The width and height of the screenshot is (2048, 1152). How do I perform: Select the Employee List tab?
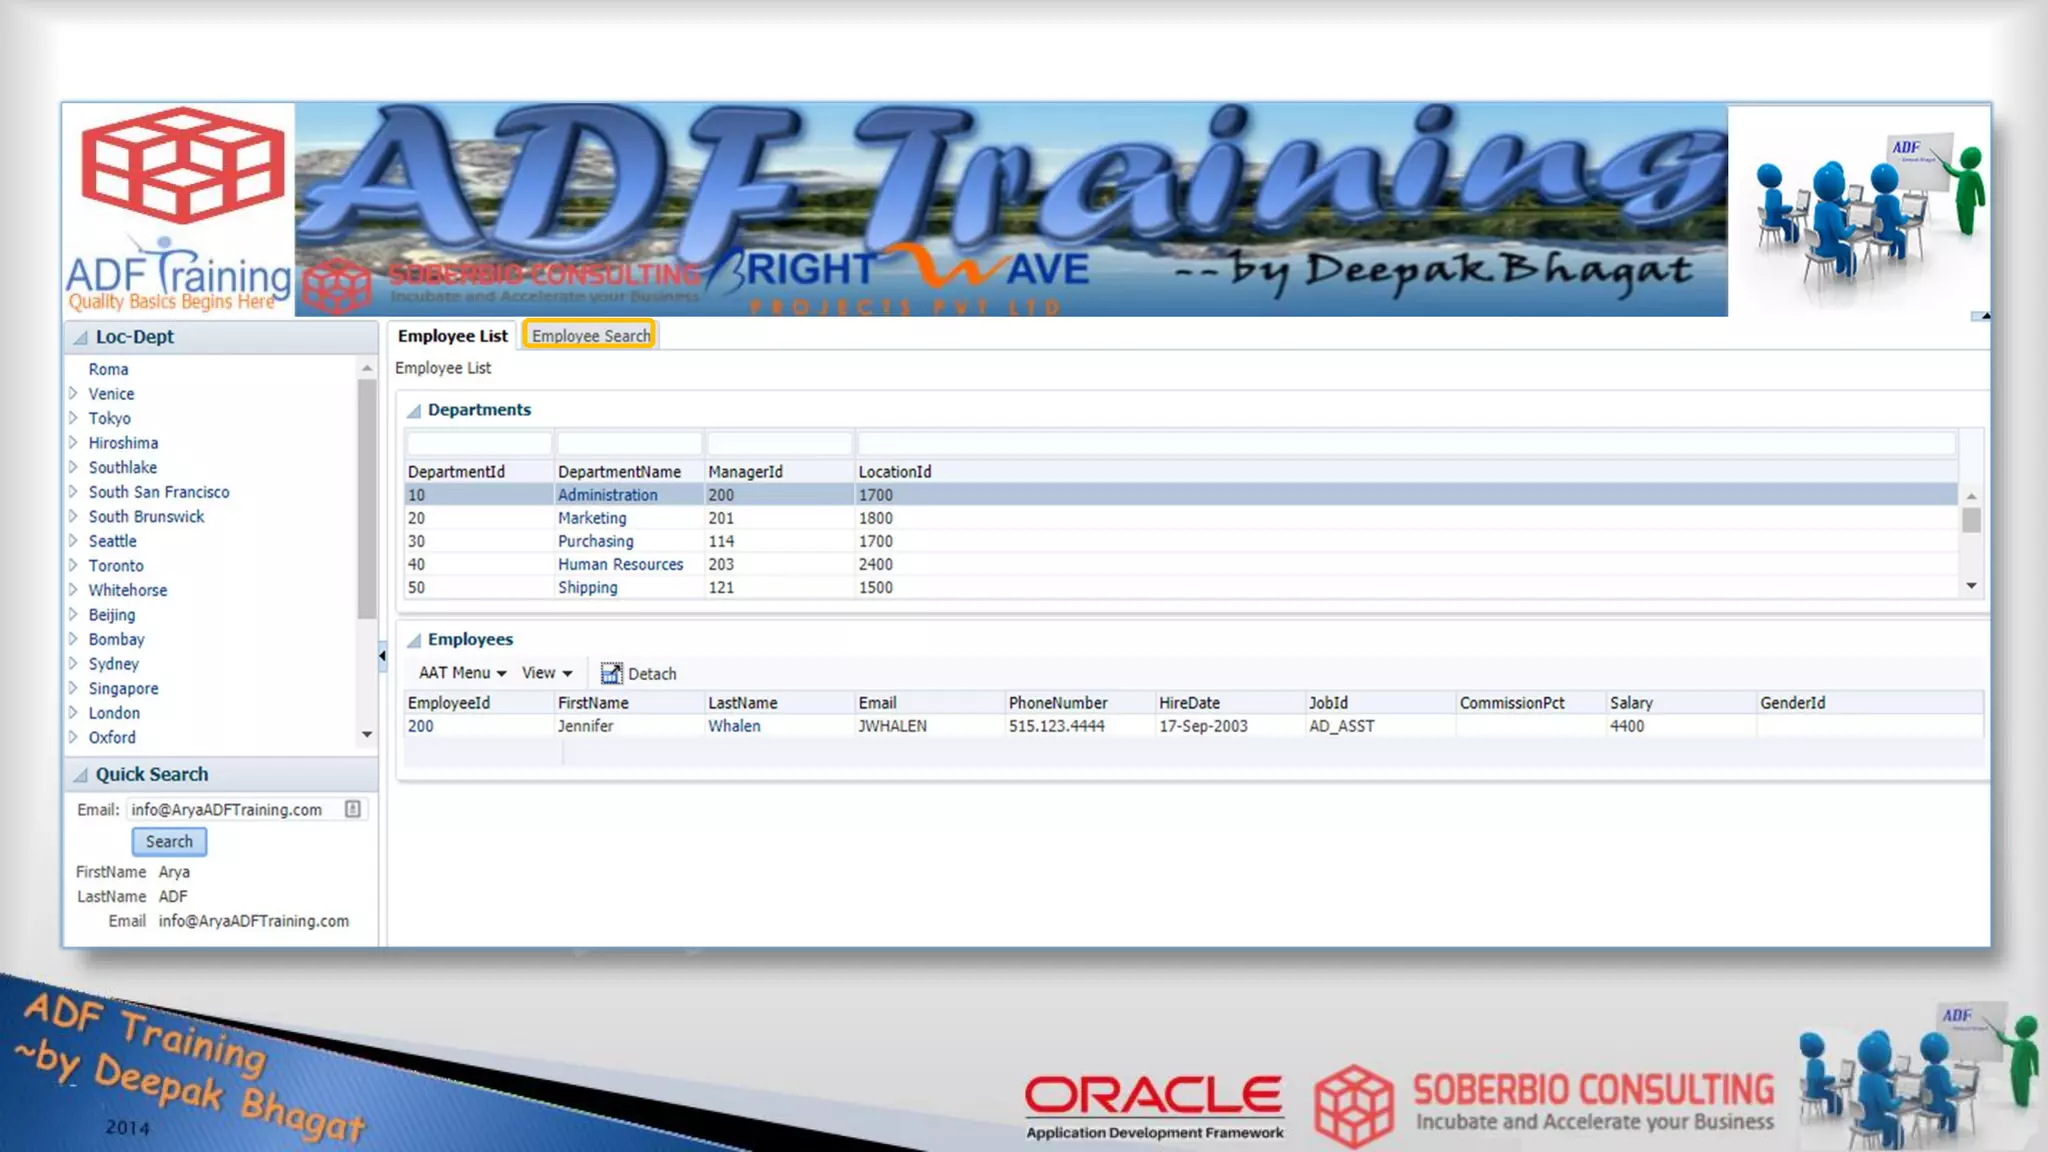(x=452, y=336)
